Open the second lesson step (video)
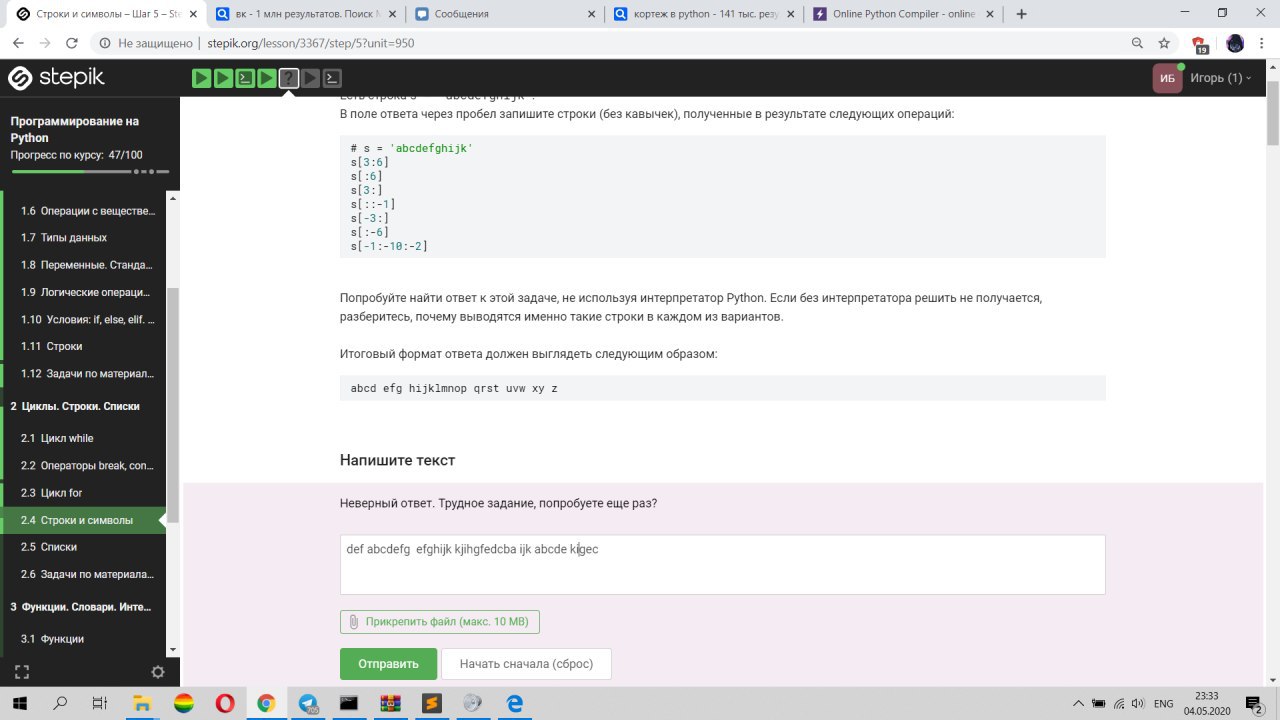Screen dimensions: 1280x720 coord(223,78)
